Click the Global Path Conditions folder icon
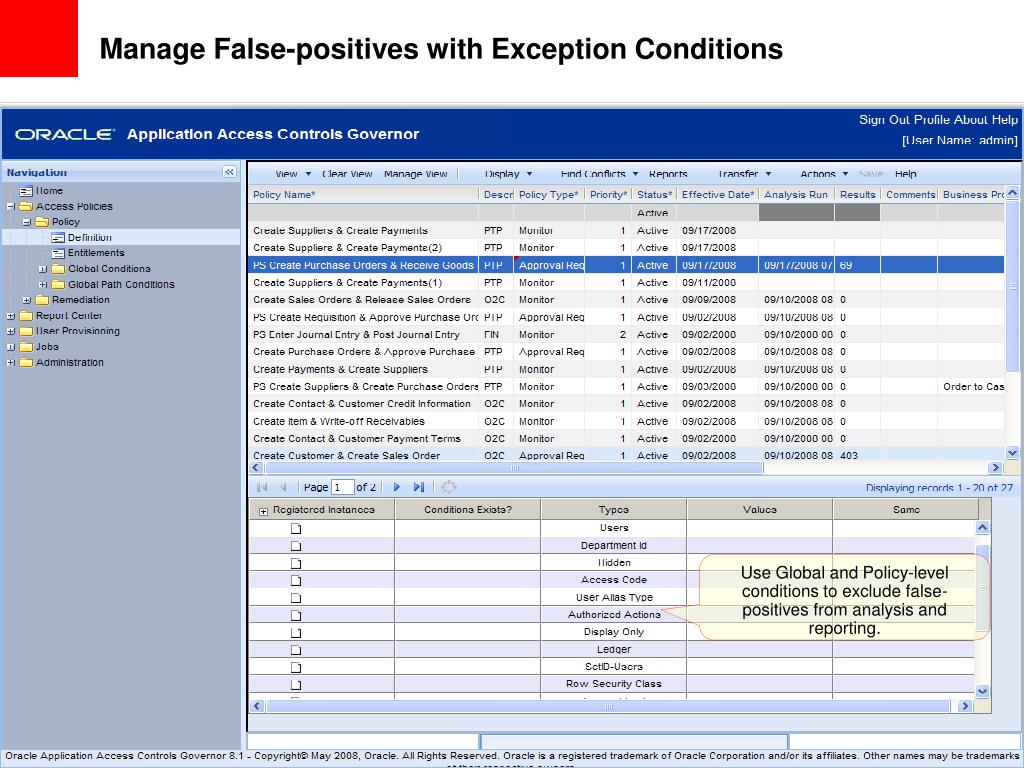 click(x=58, y=285)
